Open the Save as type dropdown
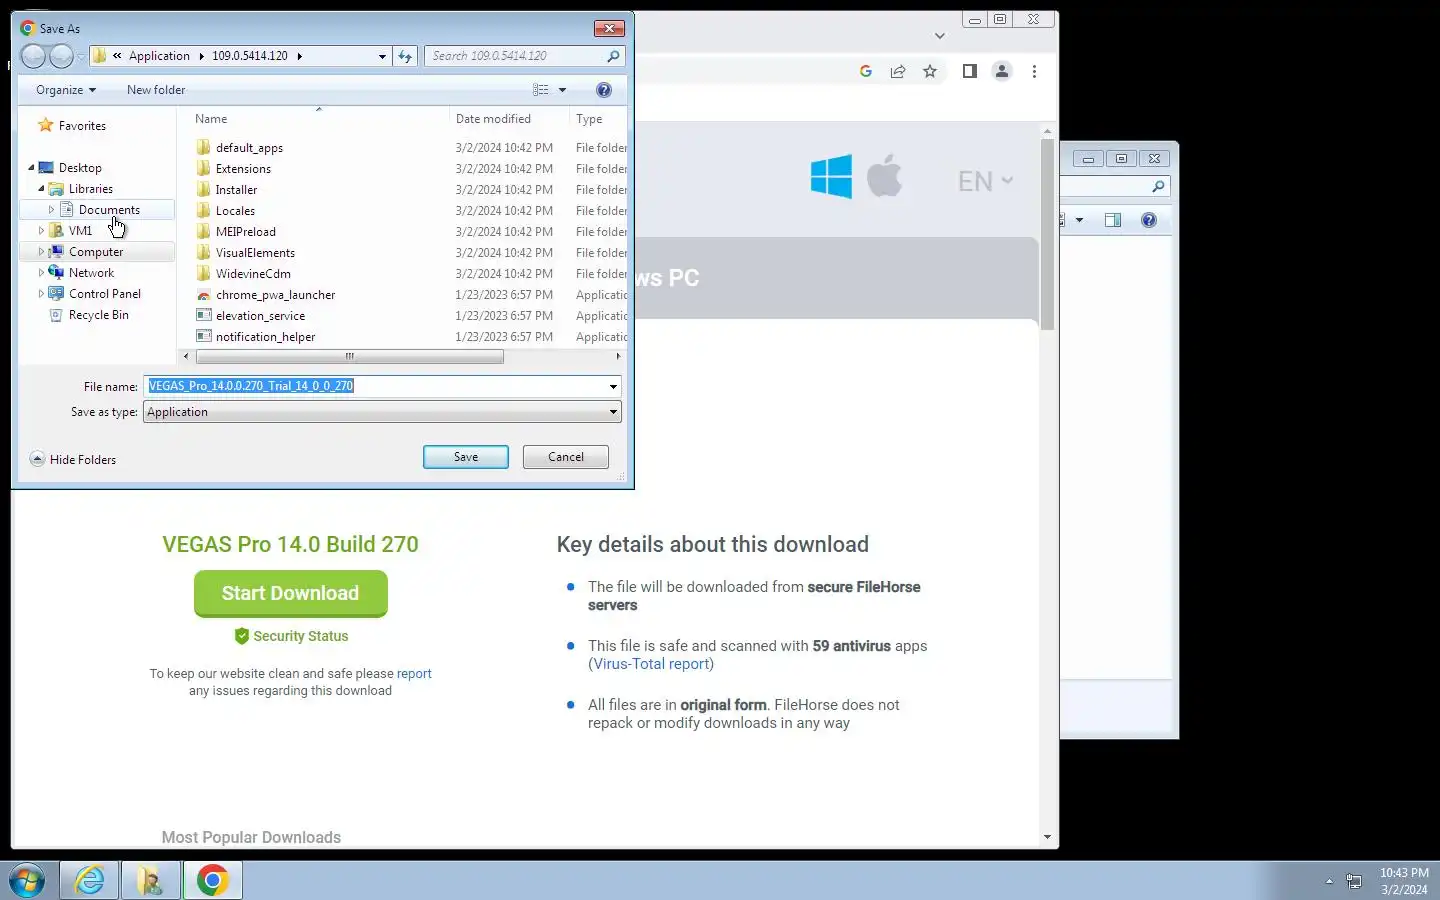Image resolution: width=1440 pixels, height=900 pixels. pos(382,412)
